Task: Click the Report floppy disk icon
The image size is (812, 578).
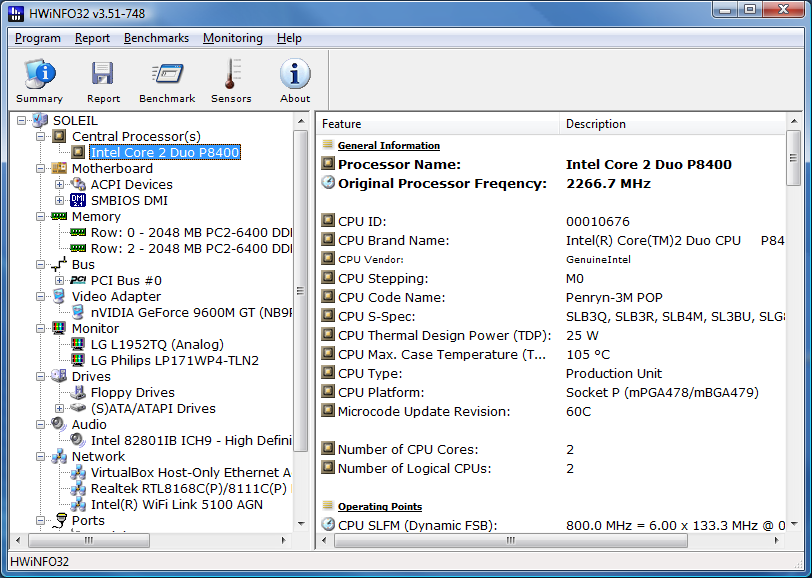Action: click(x=103, y=74)
